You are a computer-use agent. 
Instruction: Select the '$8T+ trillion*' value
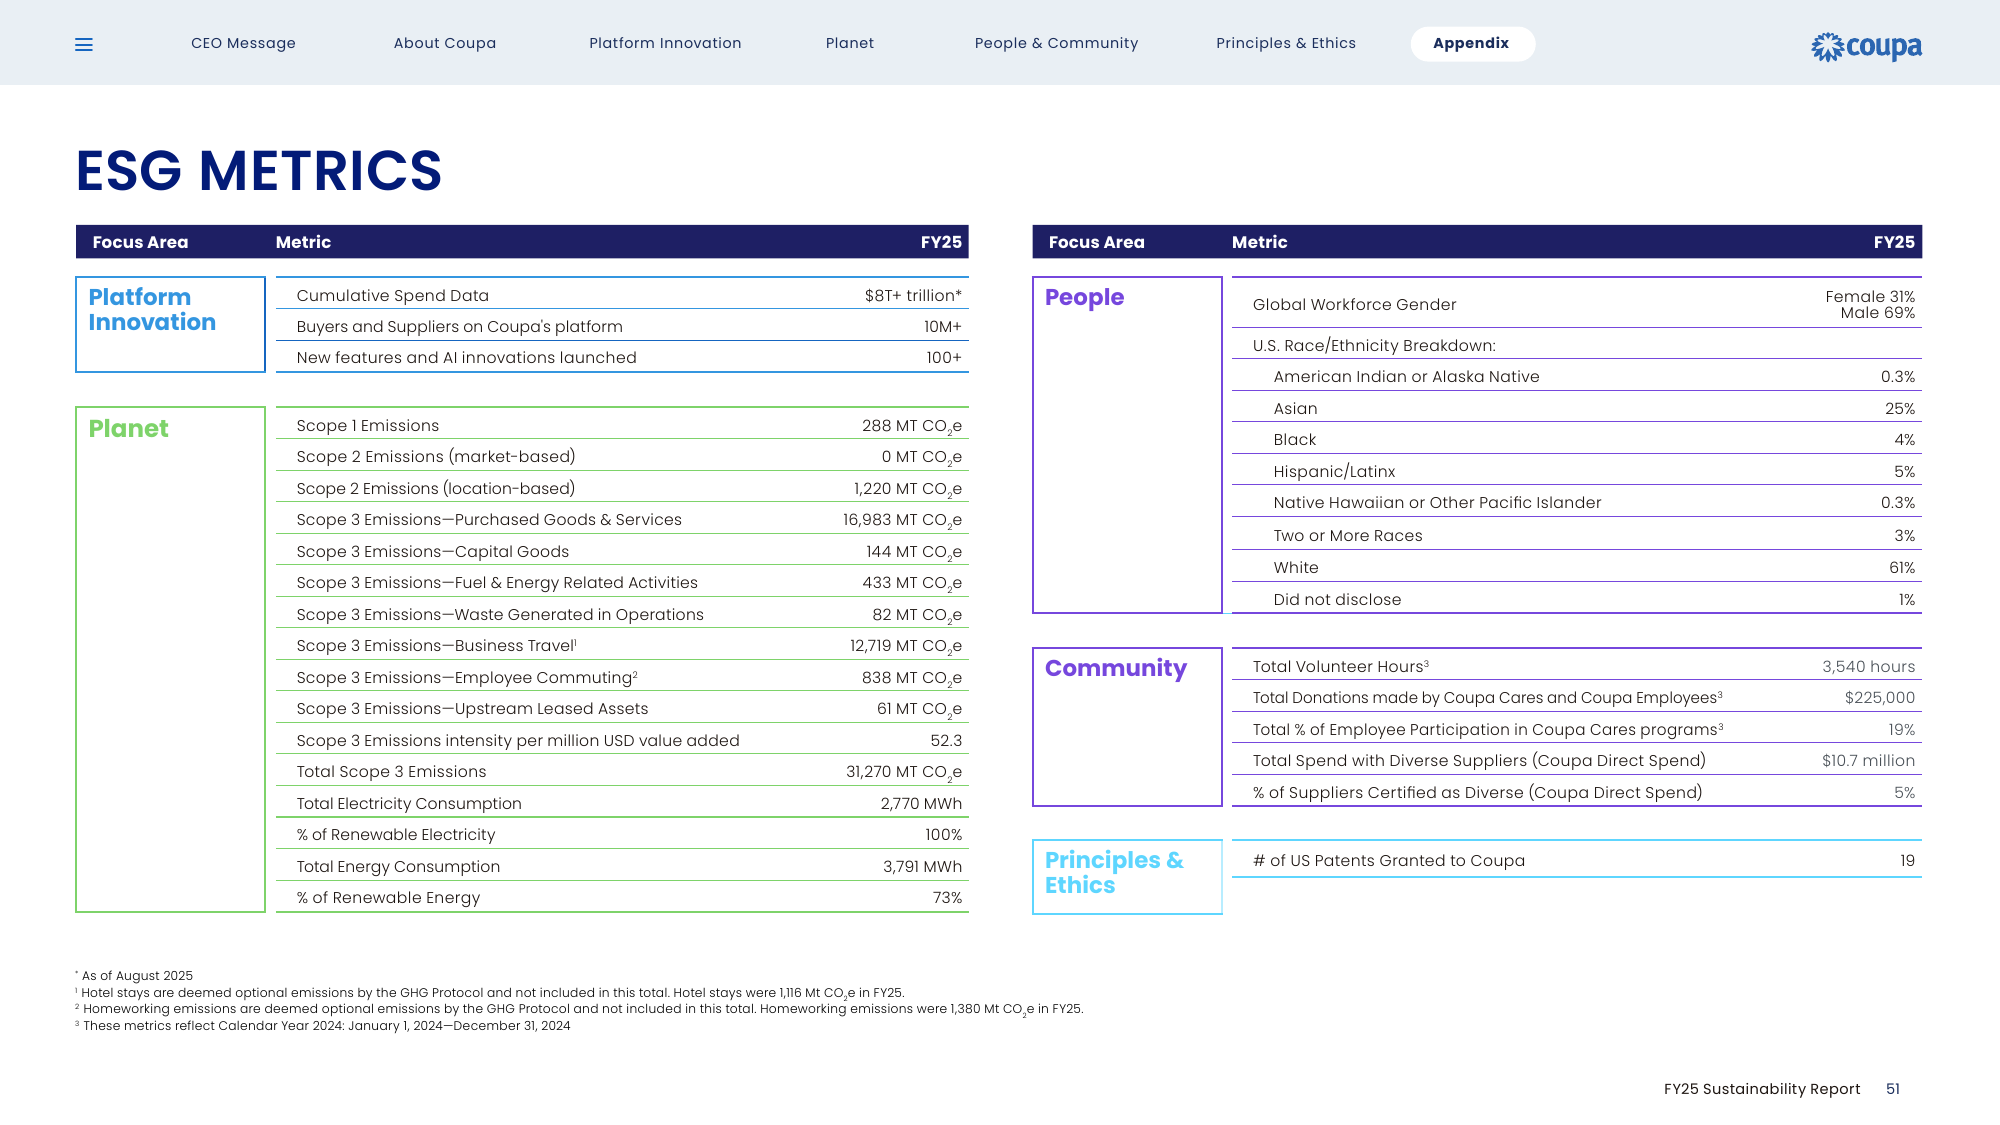(x=913, y=296)
